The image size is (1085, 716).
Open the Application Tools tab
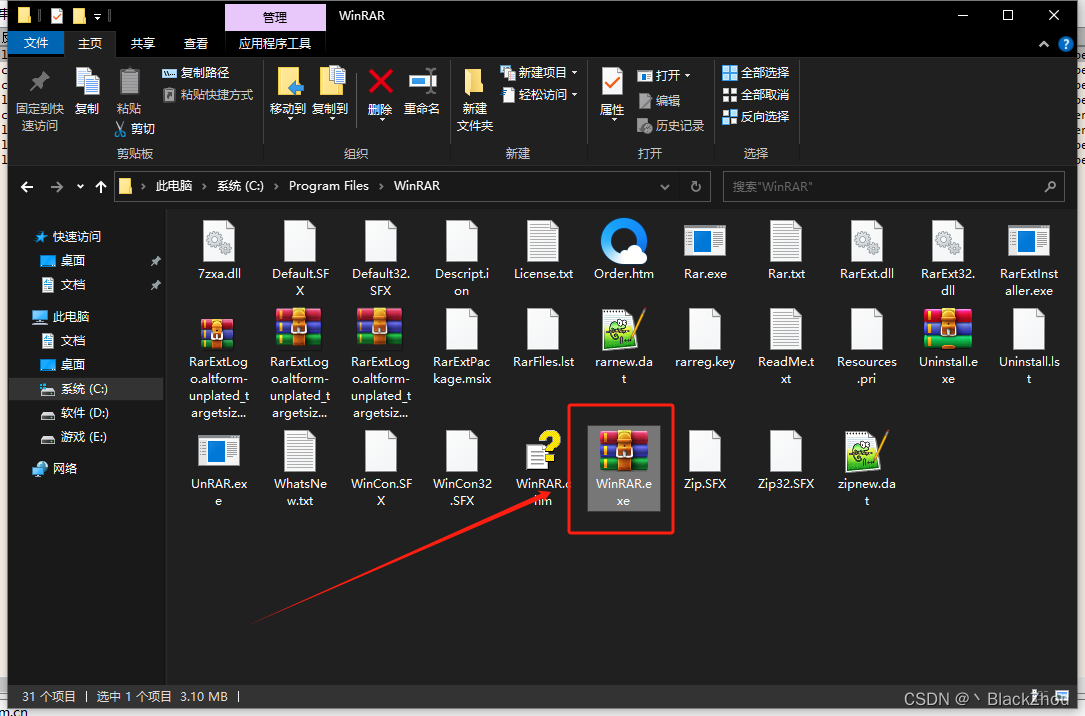tap(275, 44)
